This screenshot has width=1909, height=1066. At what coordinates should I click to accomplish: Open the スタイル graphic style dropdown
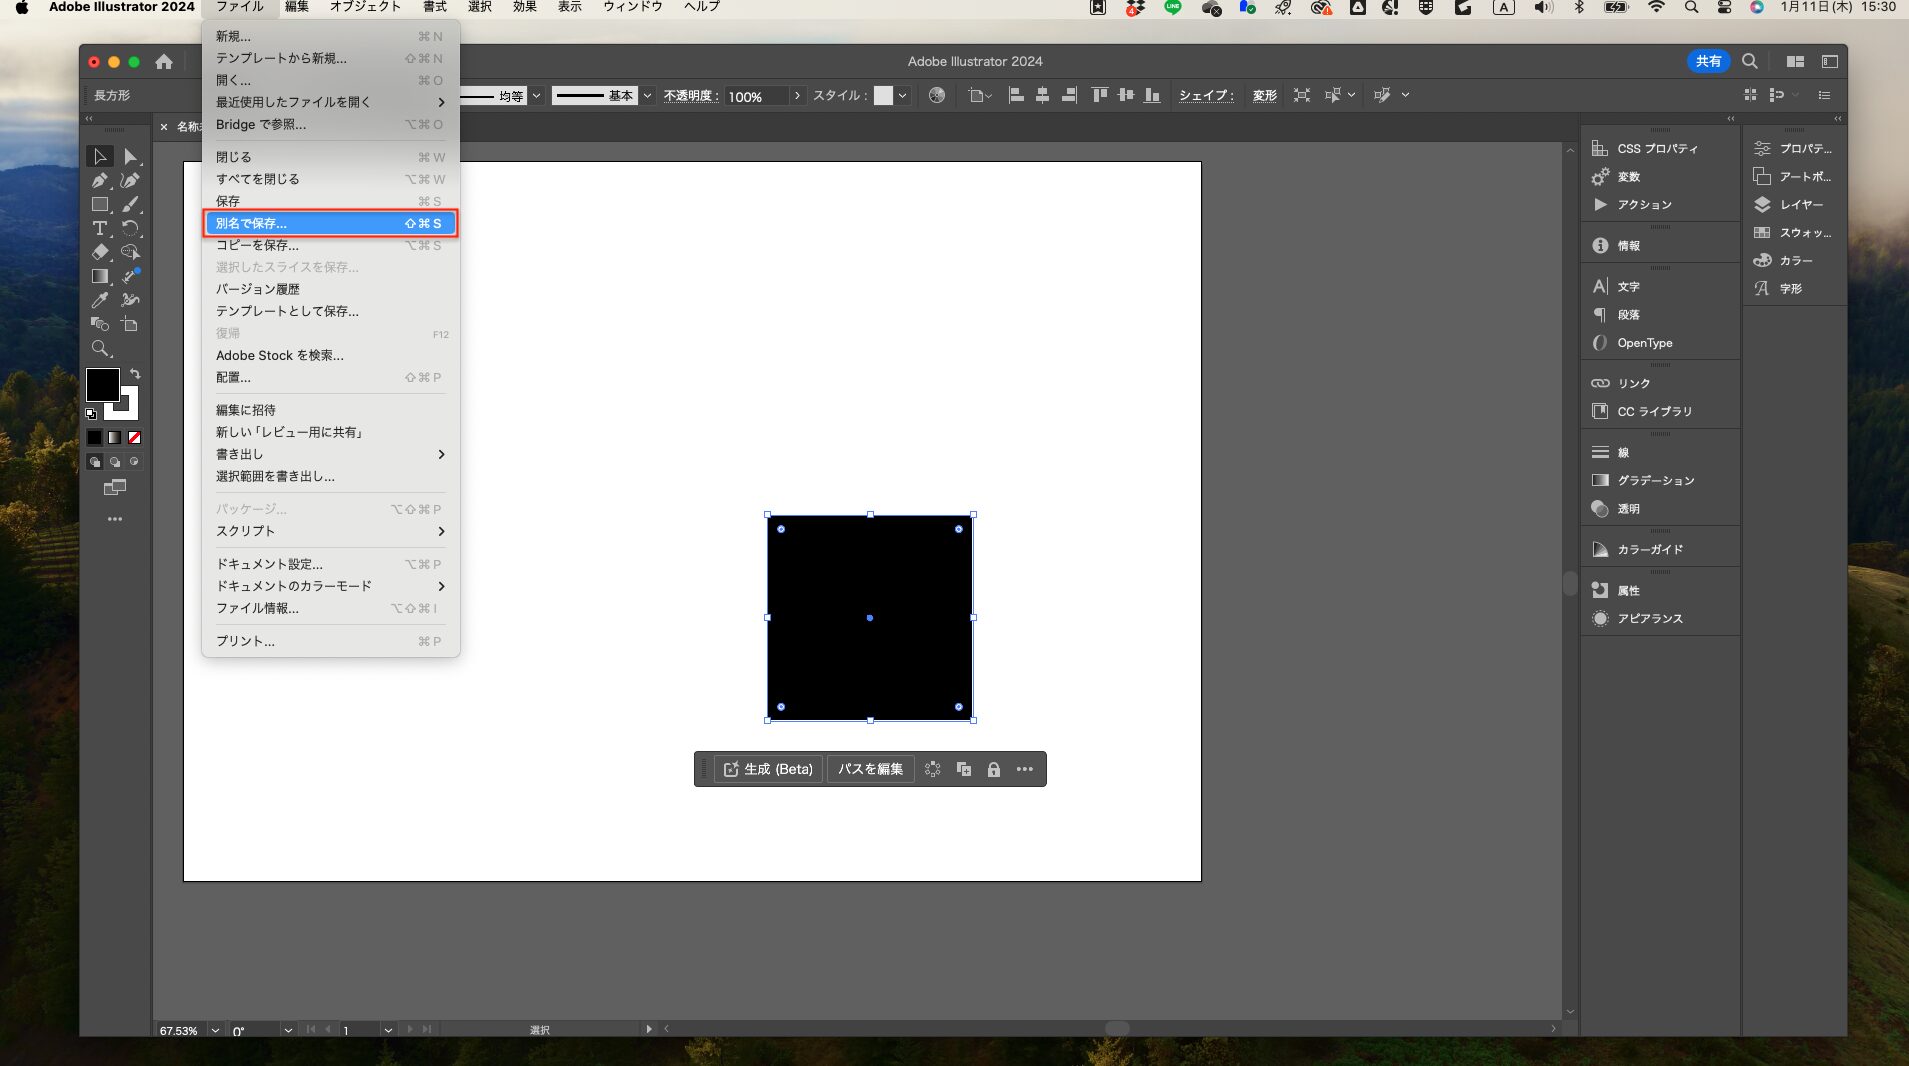point(903,96)
